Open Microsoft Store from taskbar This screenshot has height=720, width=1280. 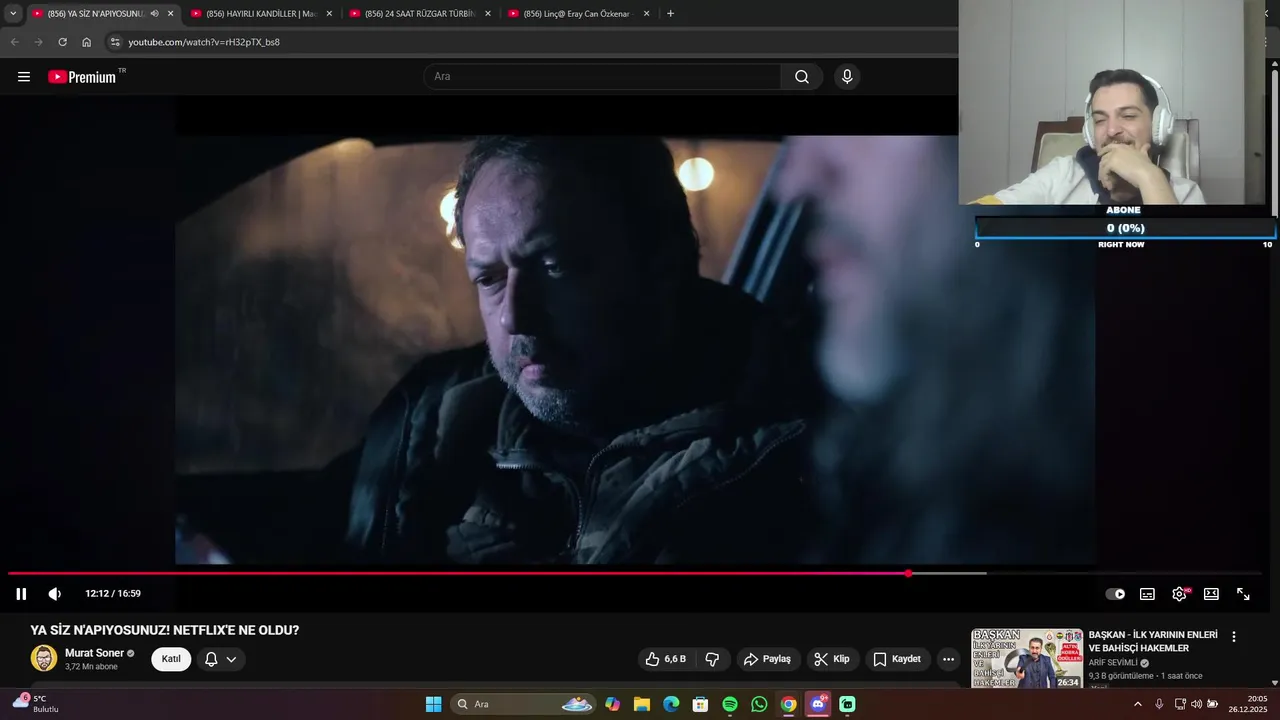(x=700, y=704)
